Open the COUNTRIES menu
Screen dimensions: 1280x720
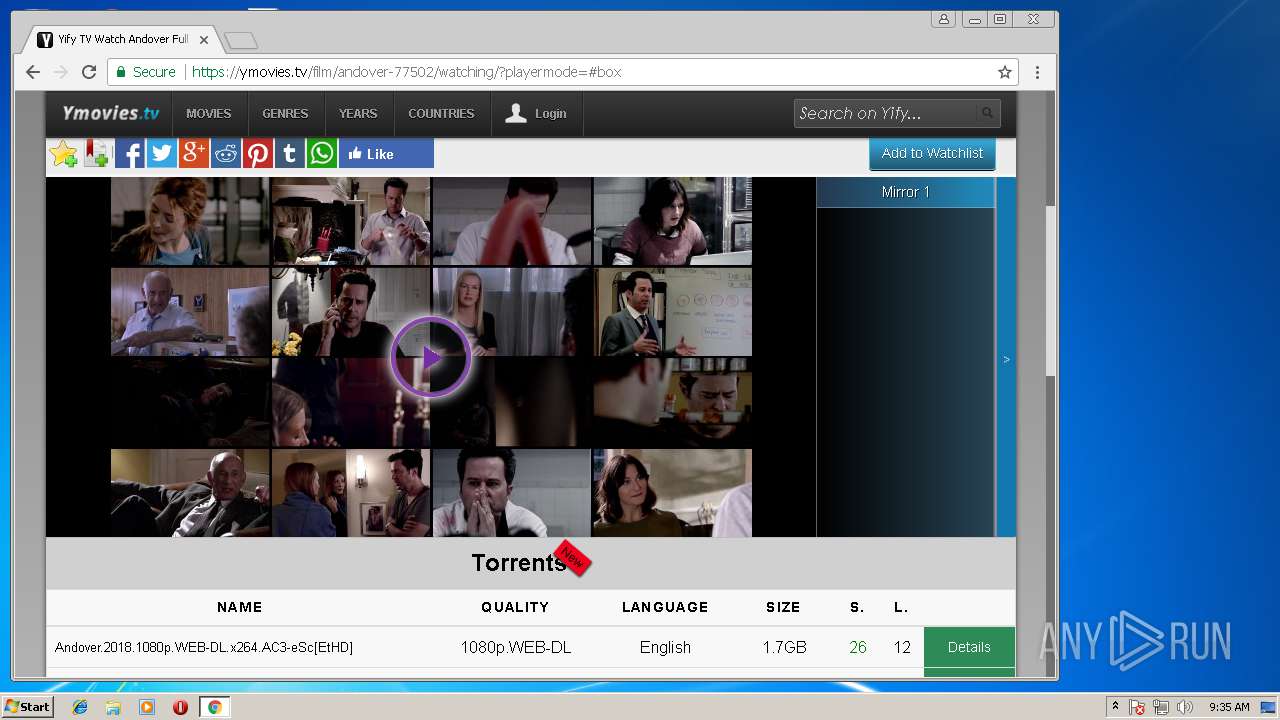[441, 113]
